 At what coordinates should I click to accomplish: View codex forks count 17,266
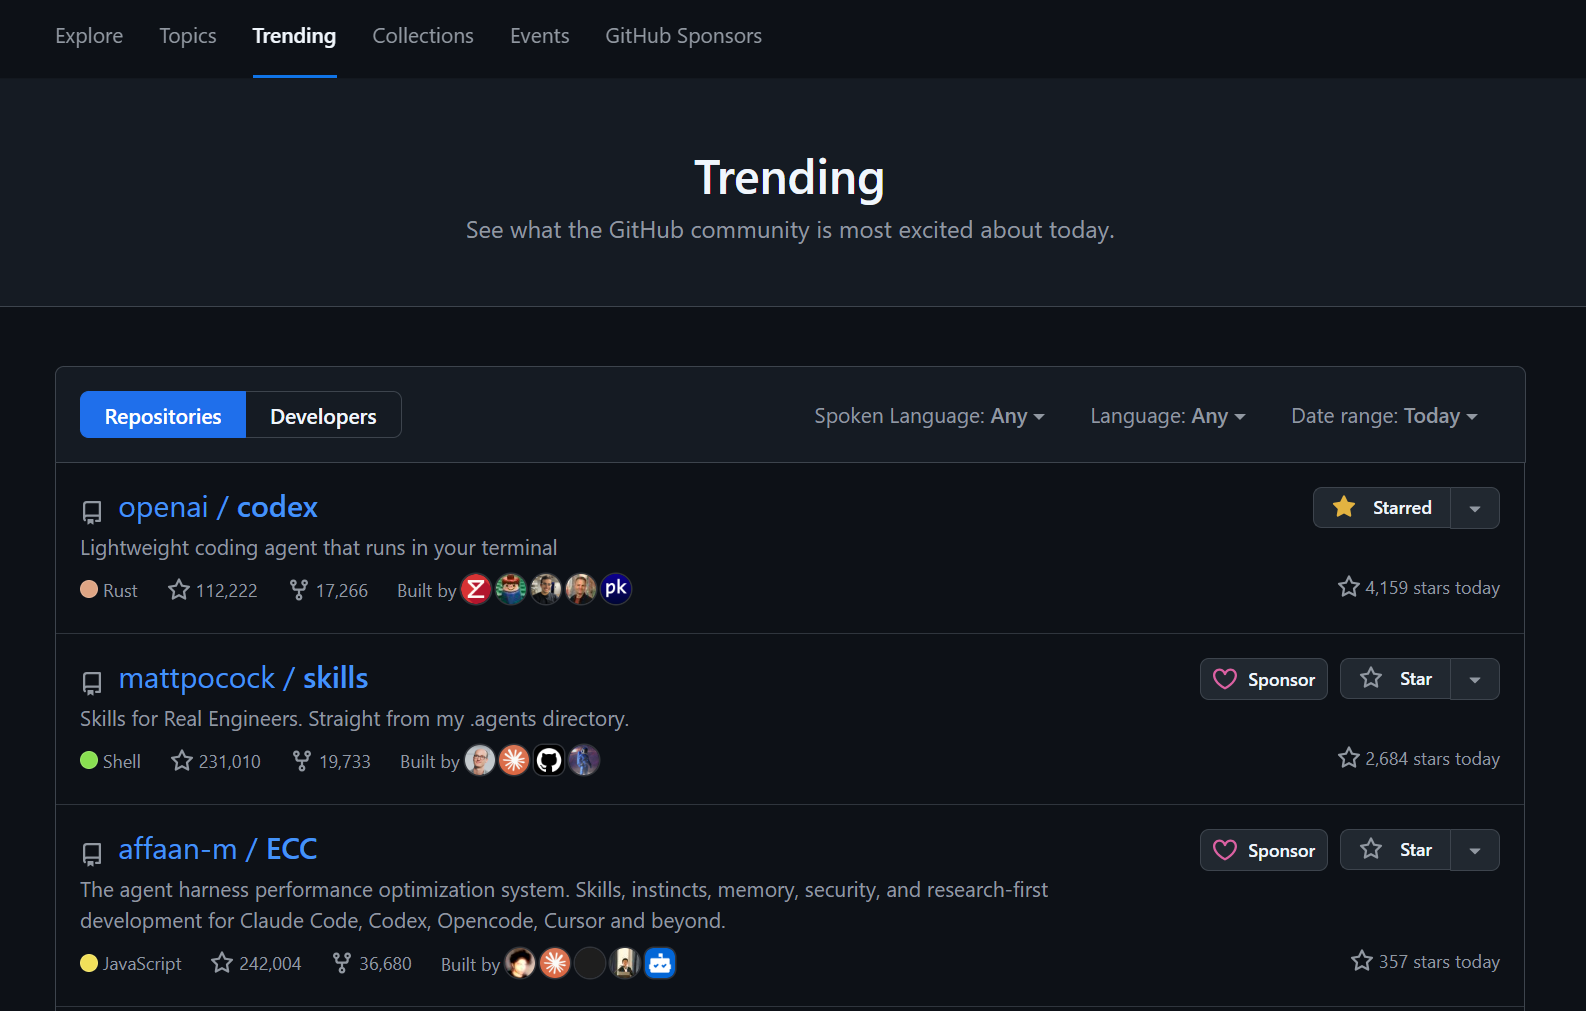pos(328,590)
